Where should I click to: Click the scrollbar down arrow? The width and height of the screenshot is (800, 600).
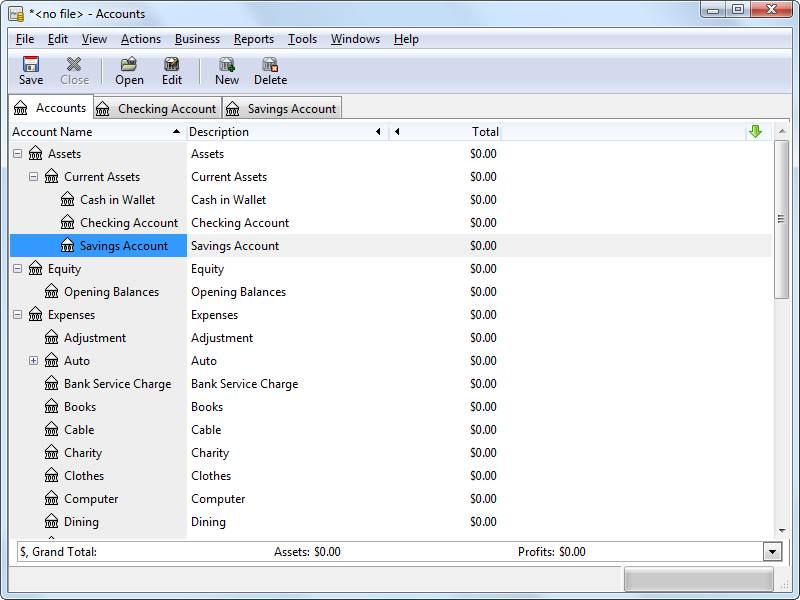pos(781,531)
